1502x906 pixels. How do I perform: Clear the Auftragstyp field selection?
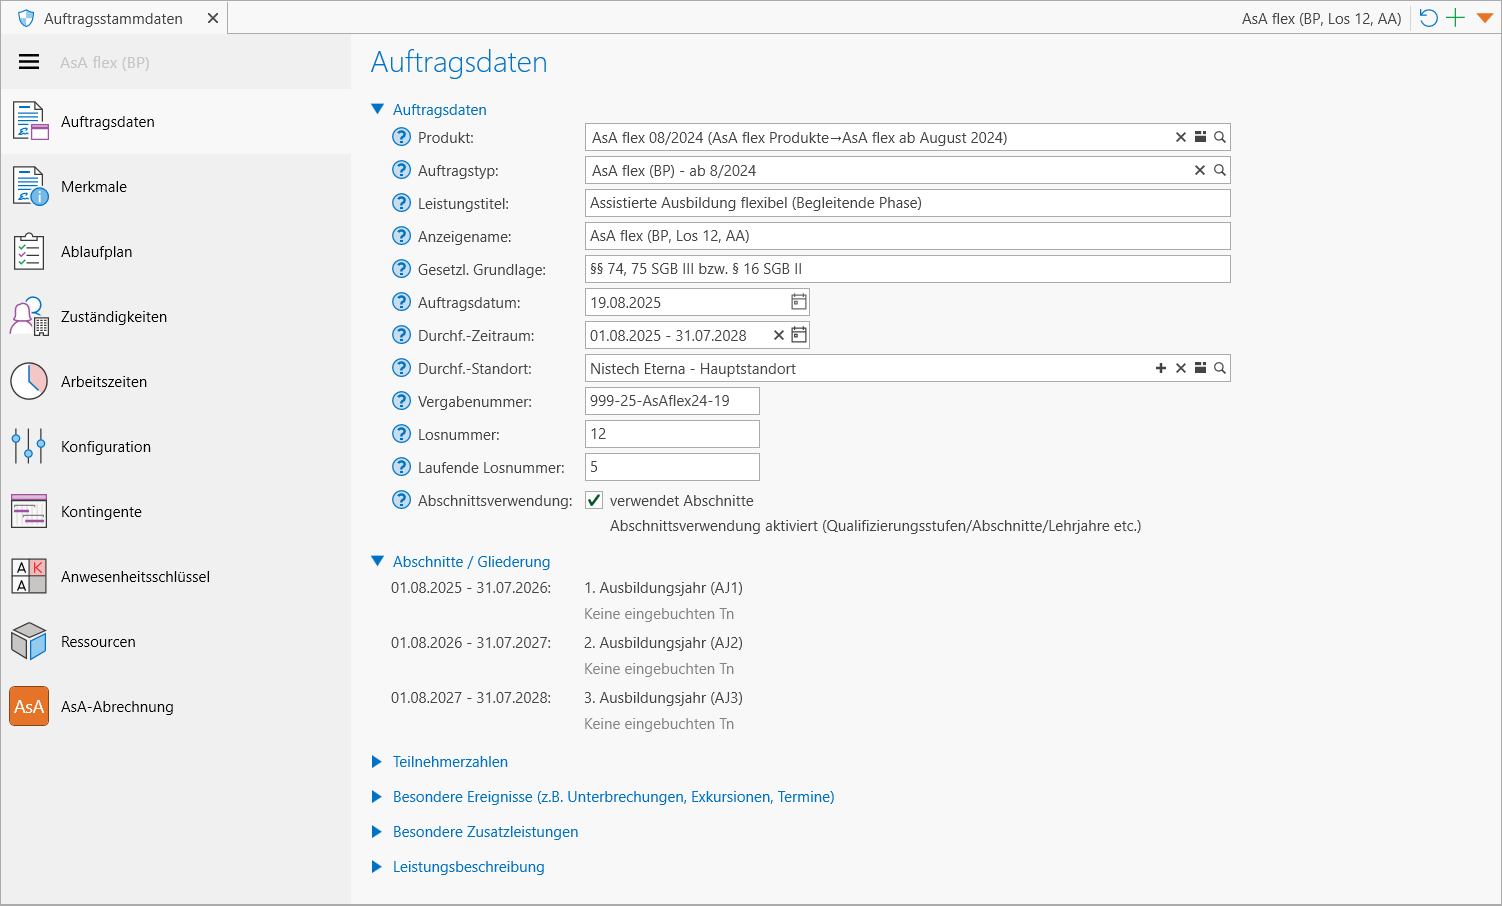pos(1200,170)
